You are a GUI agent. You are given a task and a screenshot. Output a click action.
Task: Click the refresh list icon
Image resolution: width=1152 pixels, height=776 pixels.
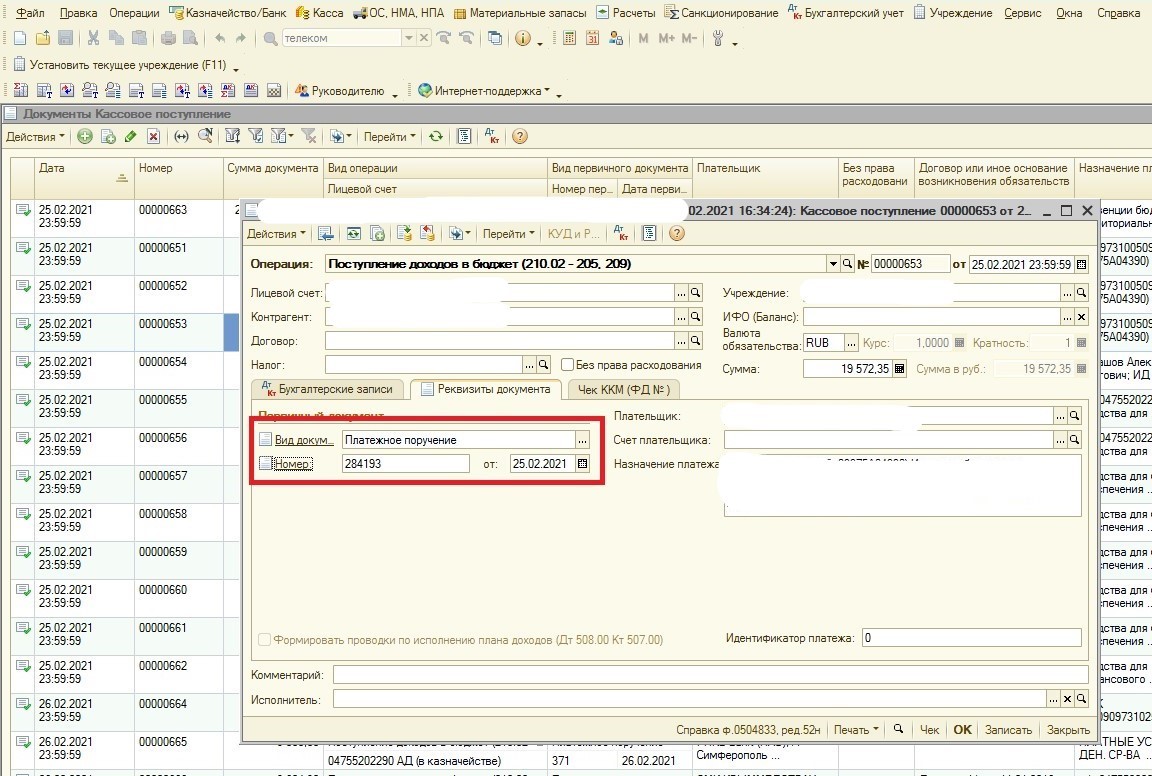click(x=435, y=137)
